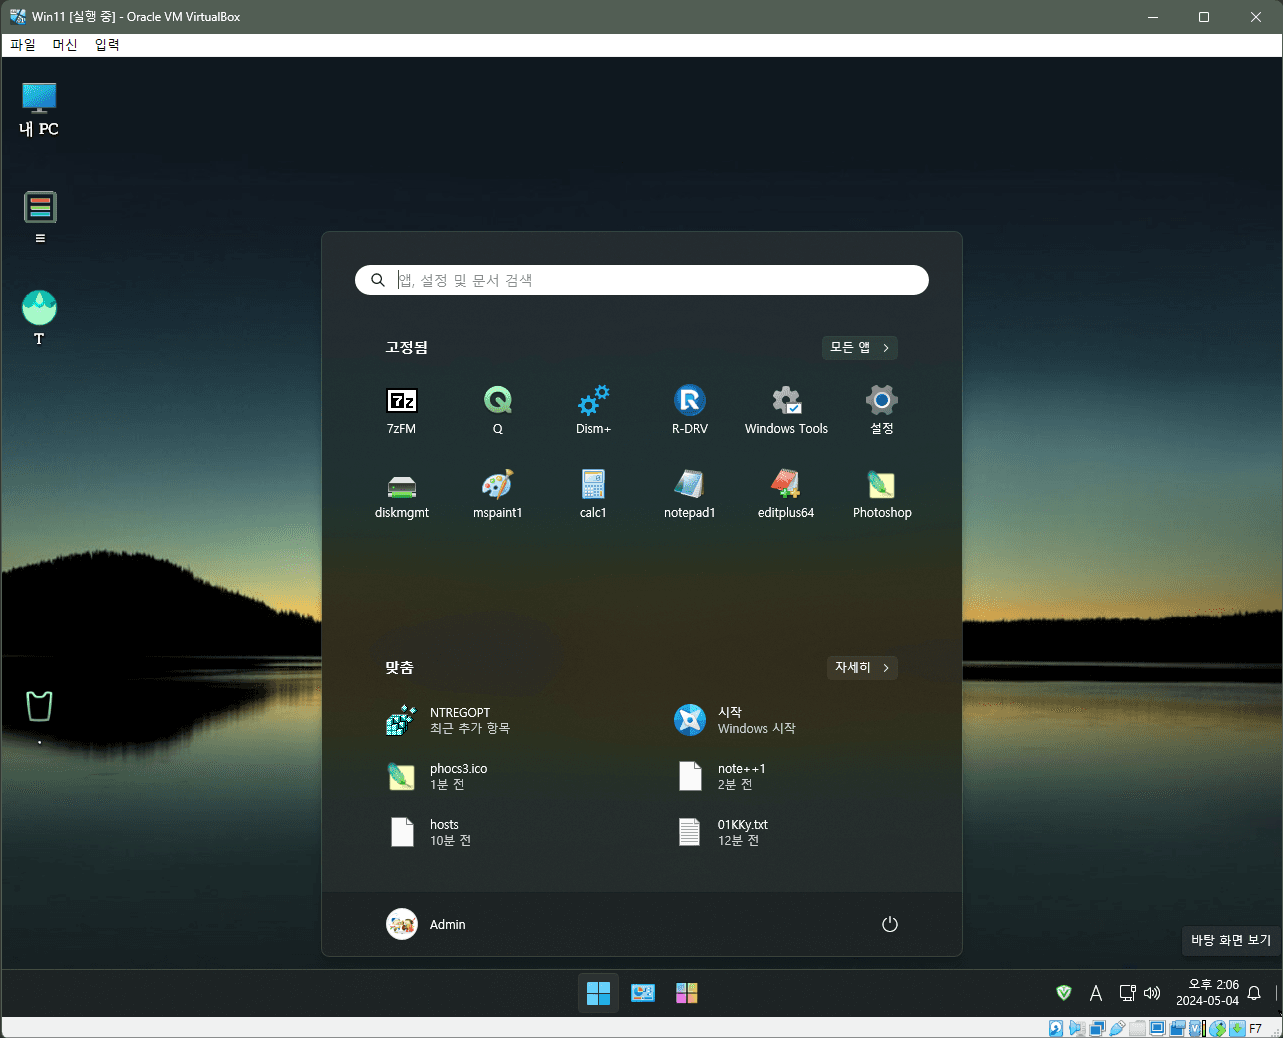Select the striped list desktop icon
The width and height of the screenshot is (1283, 1038).
click(40, 216)
